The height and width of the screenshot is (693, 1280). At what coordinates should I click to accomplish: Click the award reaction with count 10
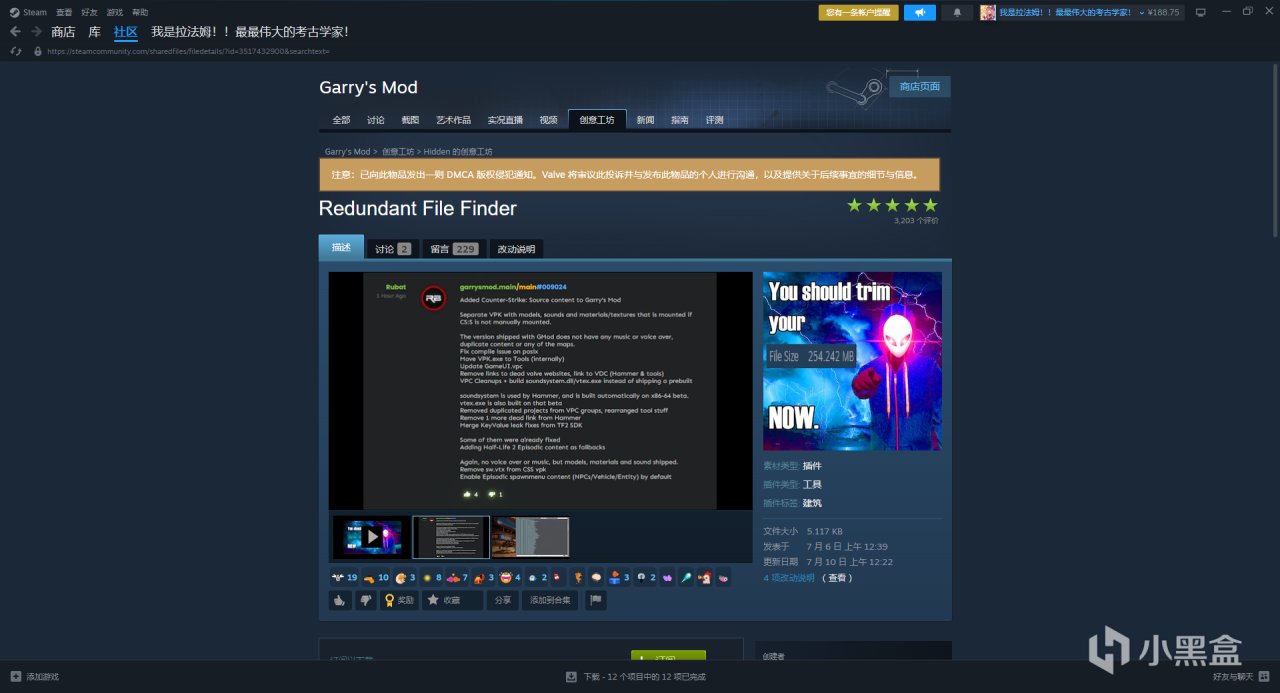tap(377, 577)
